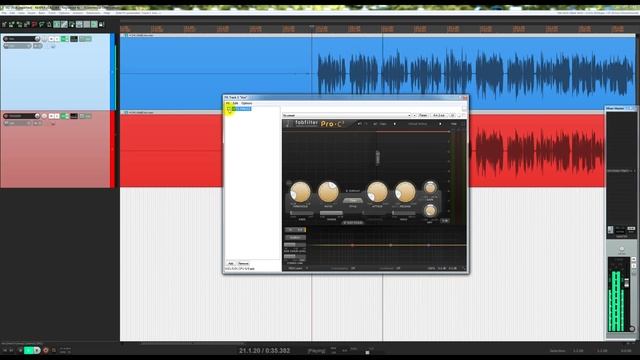Solo the red track
Image resolution: width=640 pixels, height=360 pixels.
click(57, 116)
